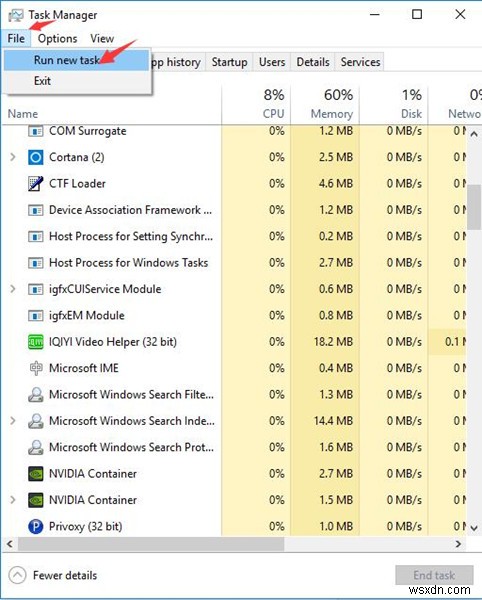Image resolution: width=482 pixels, height=600 pixels.
Task: Sort by the CPU column header
Action: (x=256, y=104)
